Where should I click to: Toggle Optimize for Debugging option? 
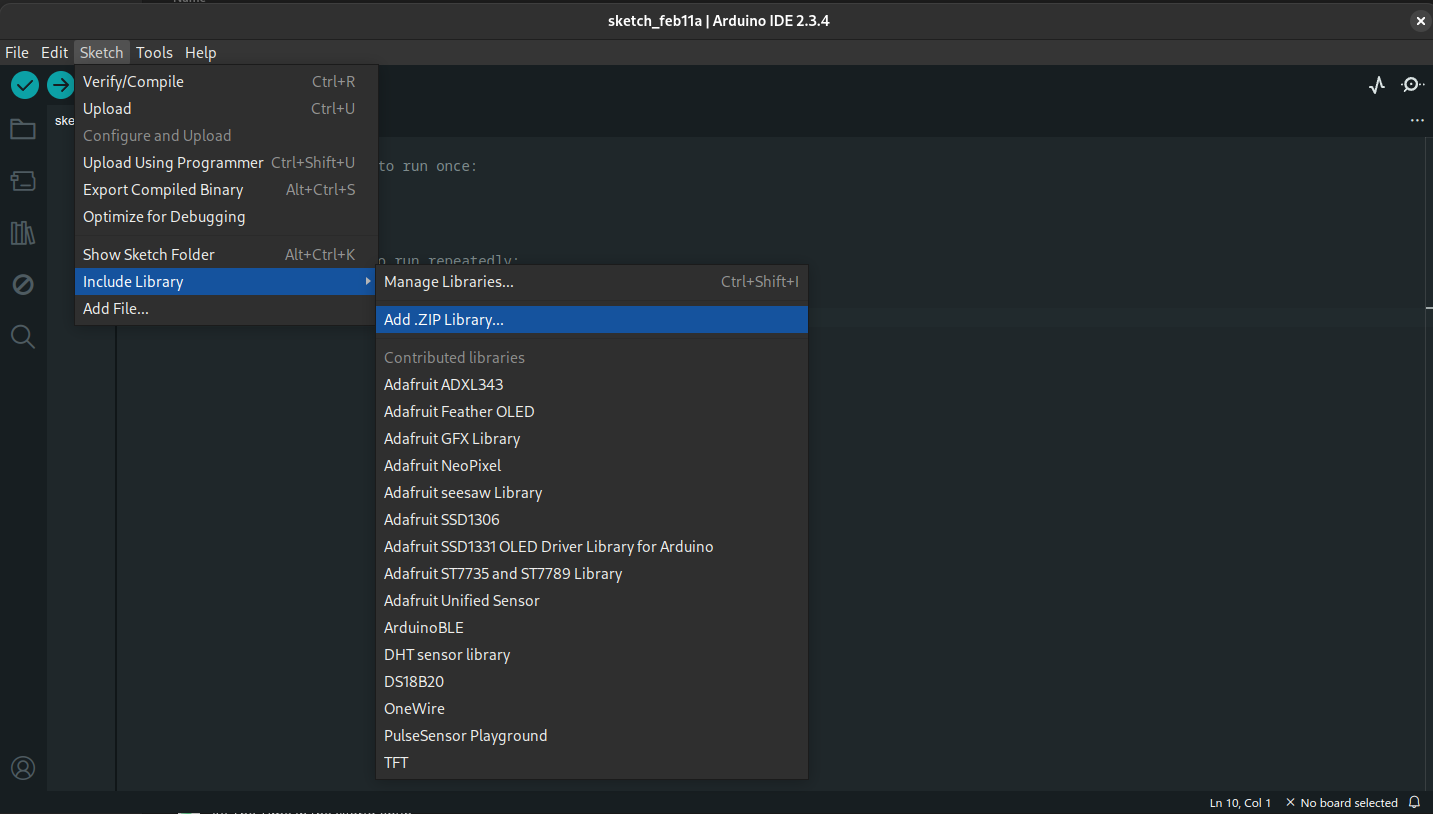point(227,217)
